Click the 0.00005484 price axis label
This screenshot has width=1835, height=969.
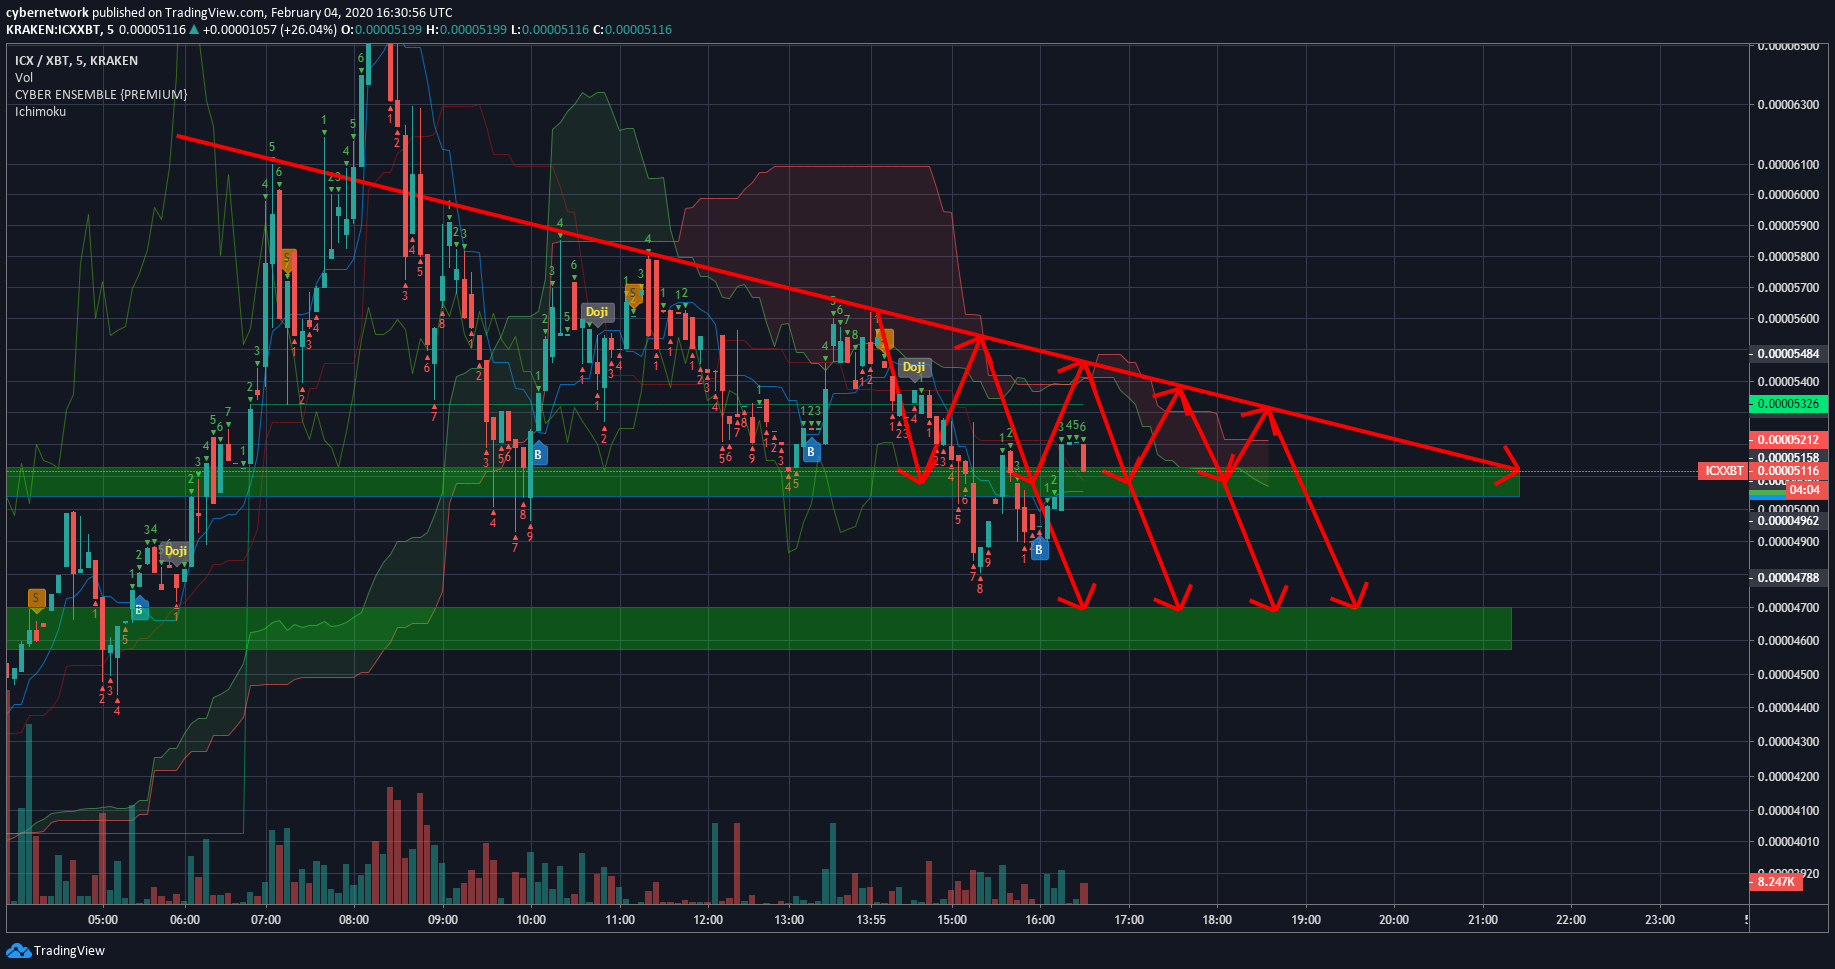coord(1789,354)
